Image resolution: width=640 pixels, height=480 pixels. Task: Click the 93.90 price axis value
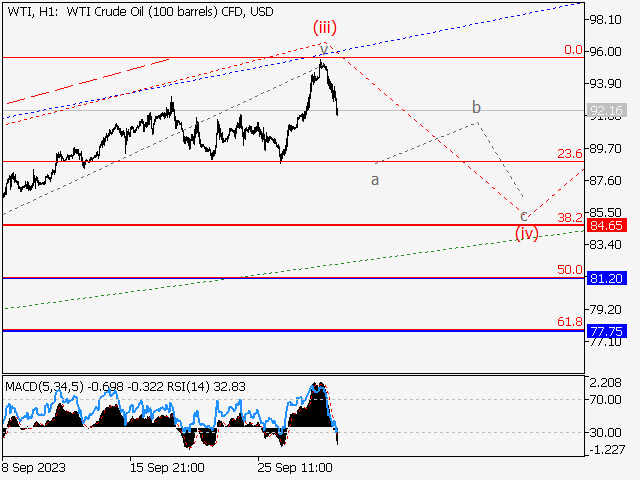[607, 84]
